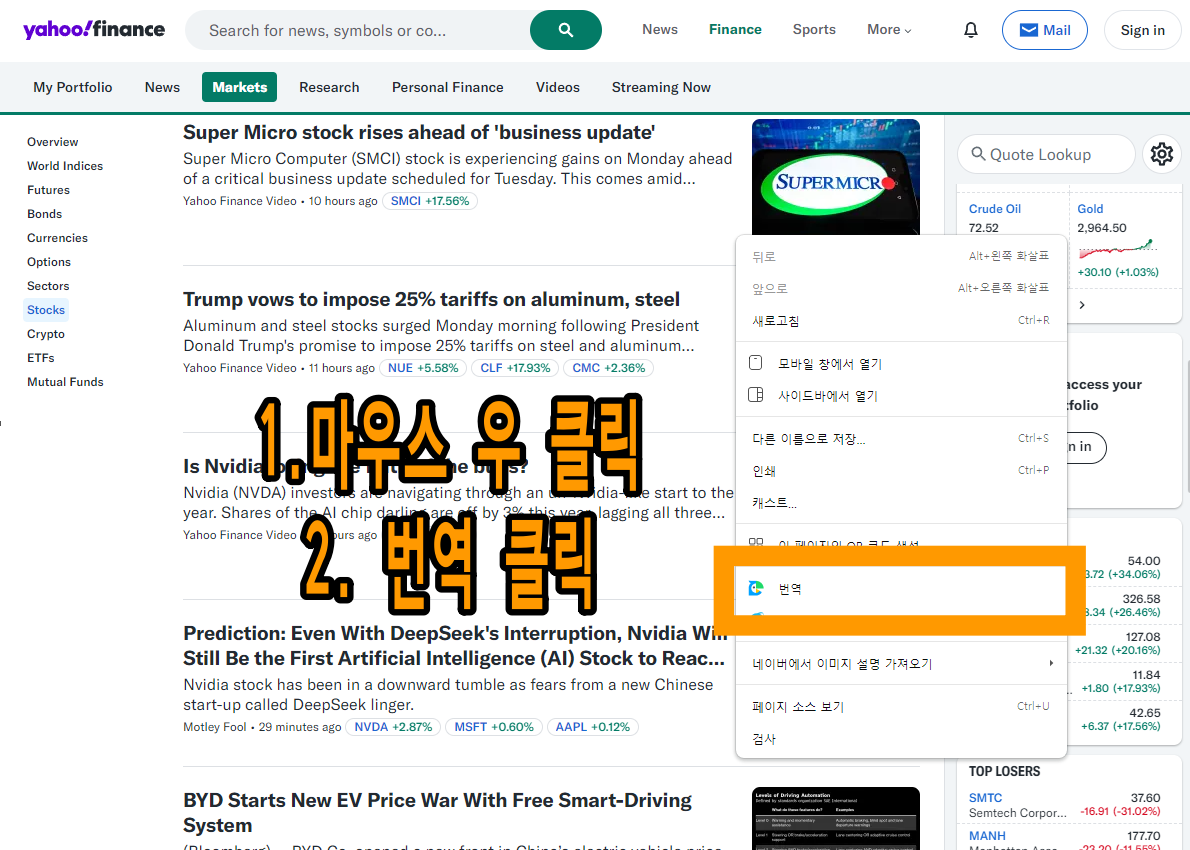Click SMTC ticker in Top Losers
Screen dimensions: 1190x850
point(985,798)
